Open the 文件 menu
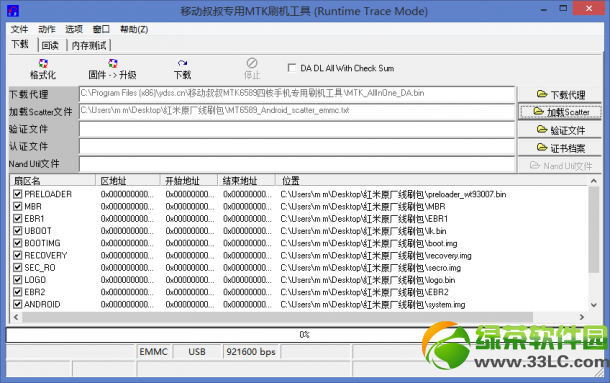This screenshot has height=383, width=610. point(19,29)
